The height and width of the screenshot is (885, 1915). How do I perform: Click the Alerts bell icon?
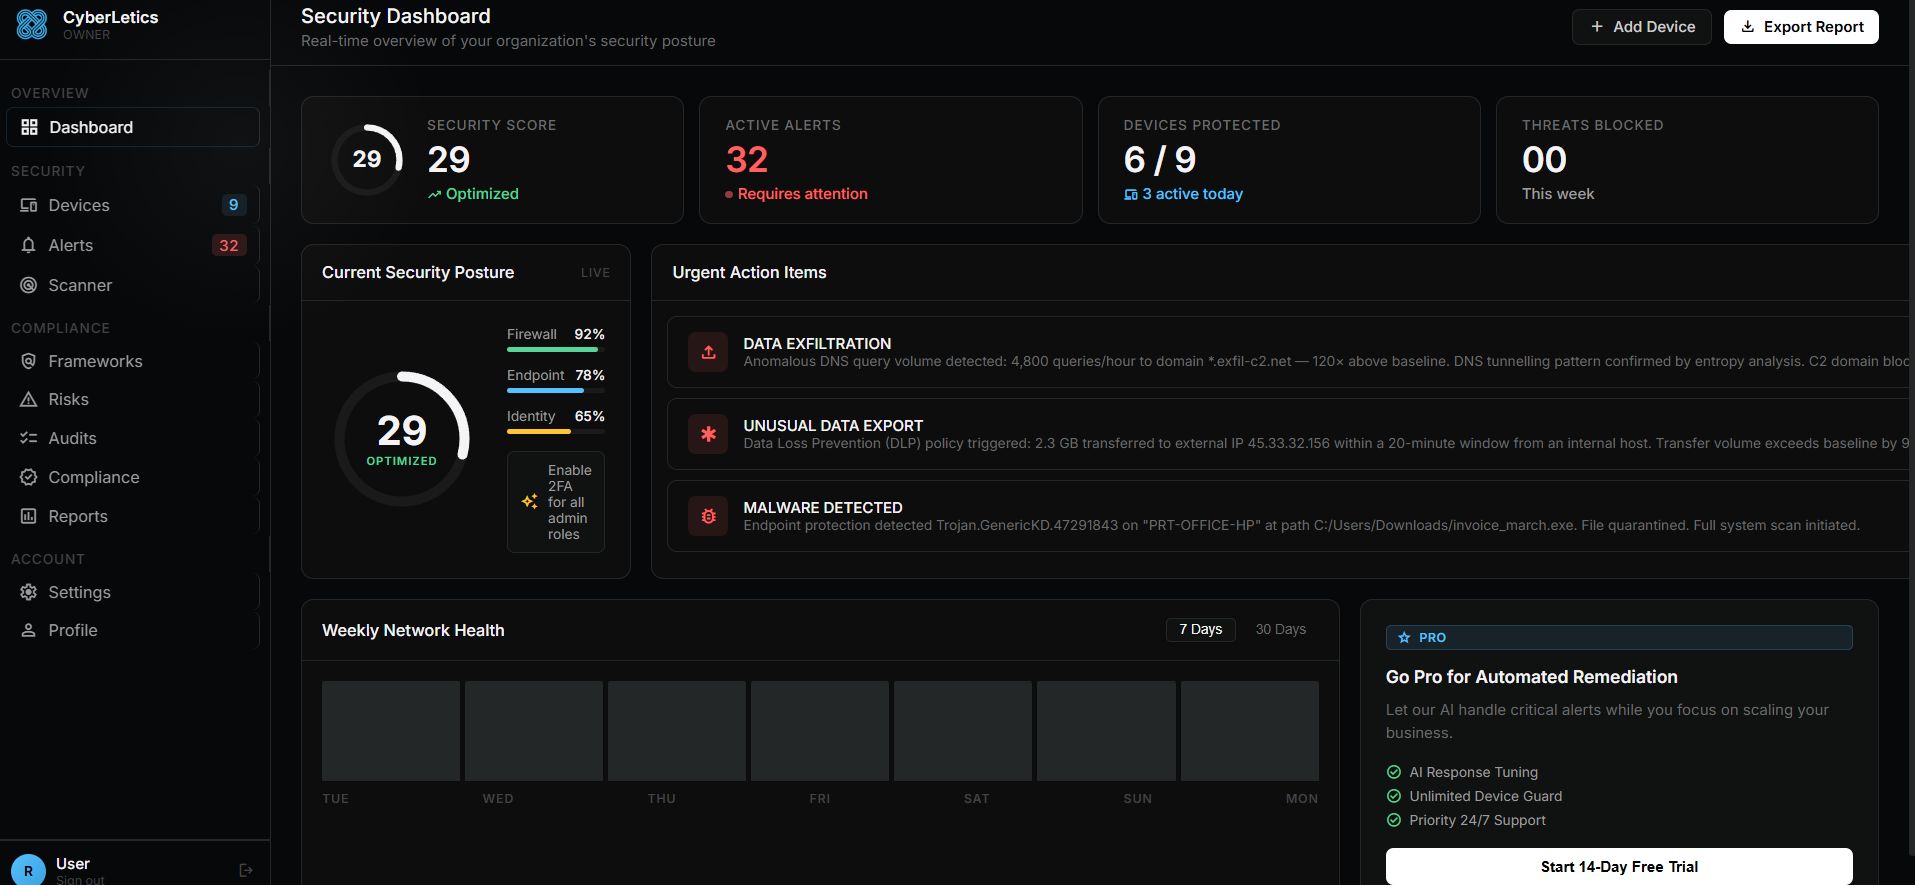pos(29,245)
